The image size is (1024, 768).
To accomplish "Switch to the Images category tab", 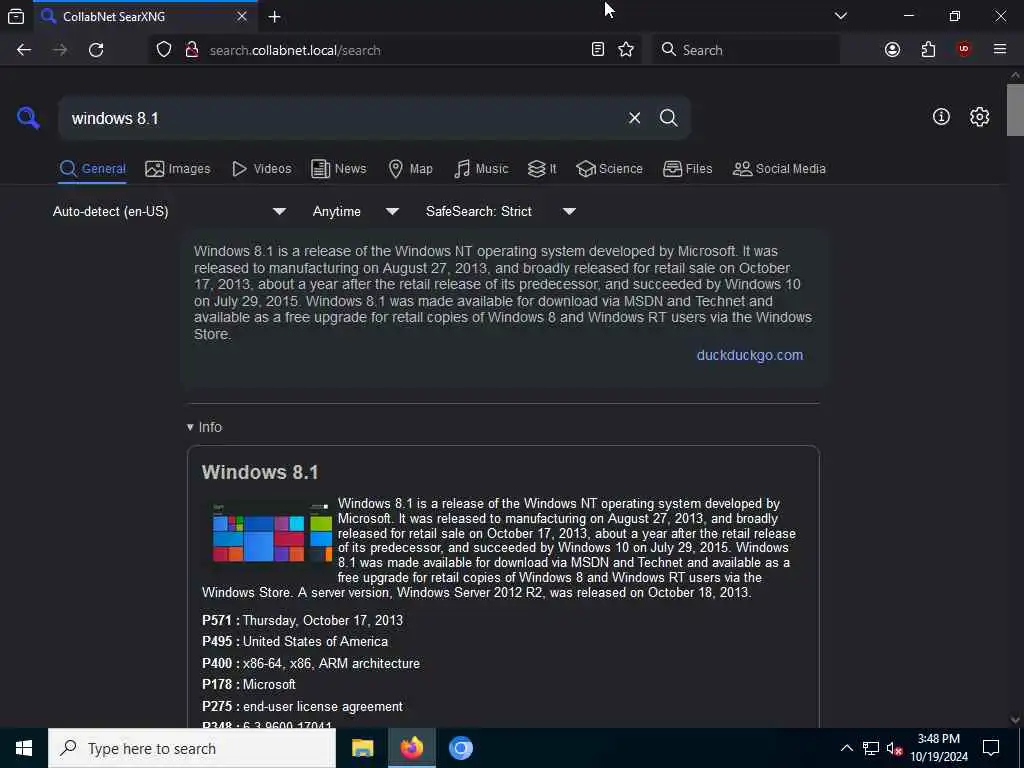I will tap(178, 168).
